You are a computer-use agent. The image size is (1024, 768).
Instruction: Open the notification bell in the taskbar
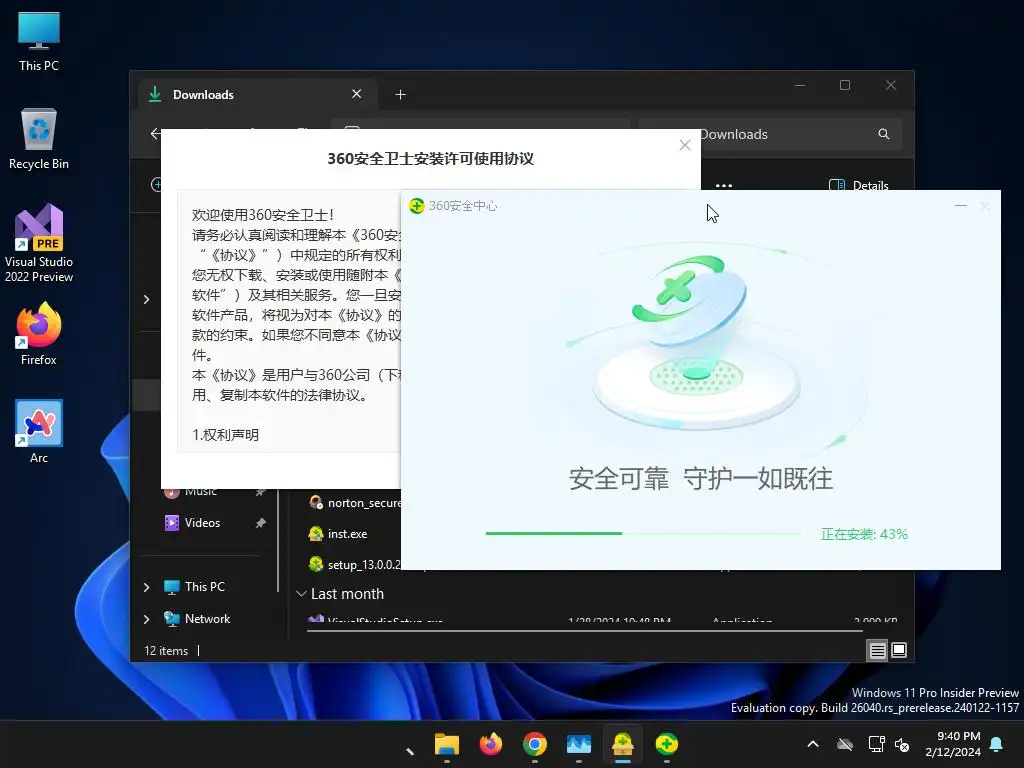coord(997,744)
